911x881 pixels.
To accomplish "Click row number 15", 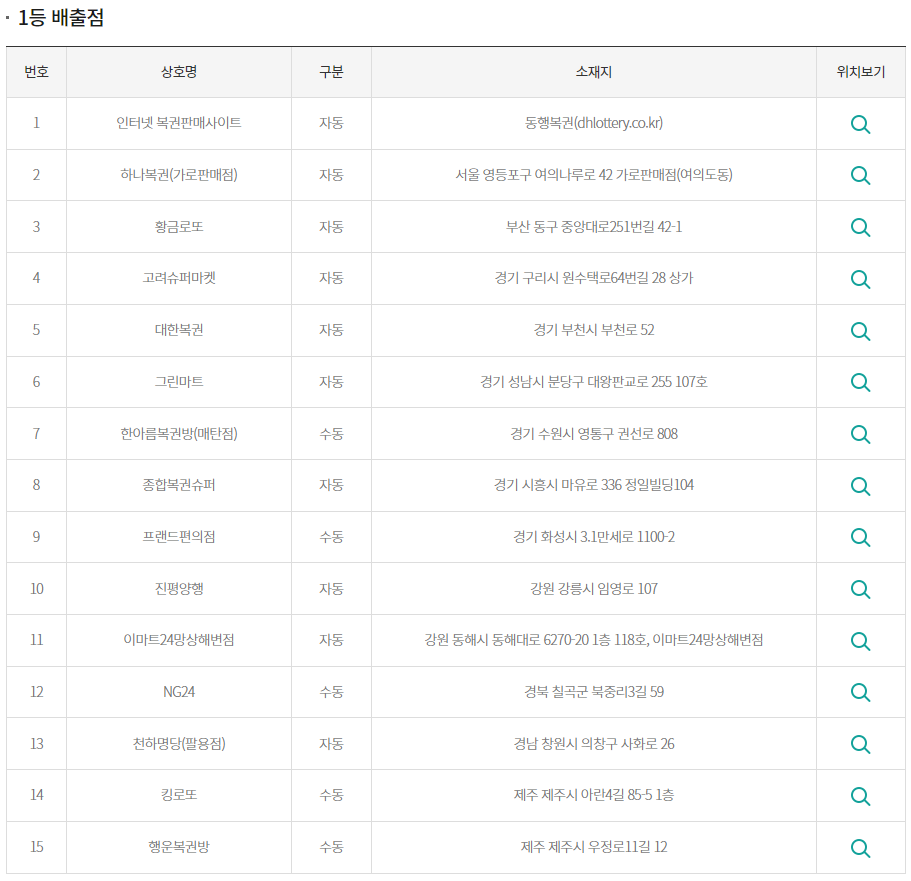I will click(37, 846).
